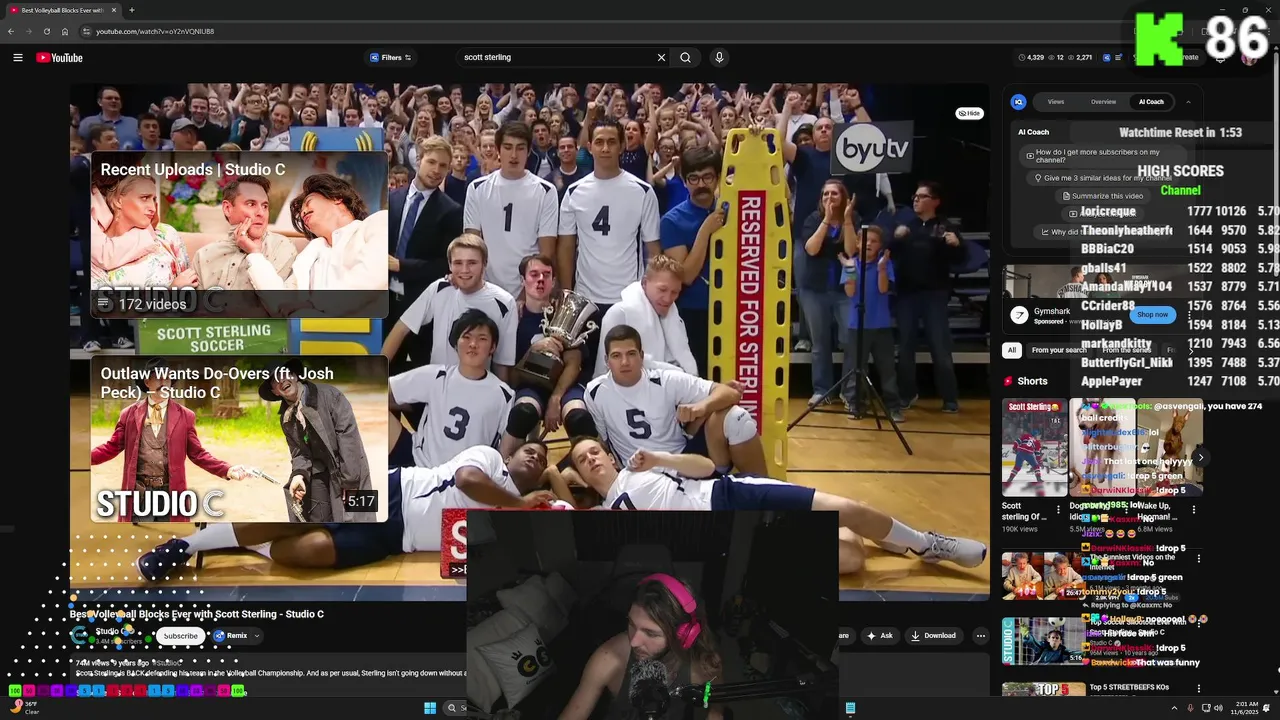
Task: Open the 'Recent Uploads | Studio C' playlist card
Action: pos(239,234)
